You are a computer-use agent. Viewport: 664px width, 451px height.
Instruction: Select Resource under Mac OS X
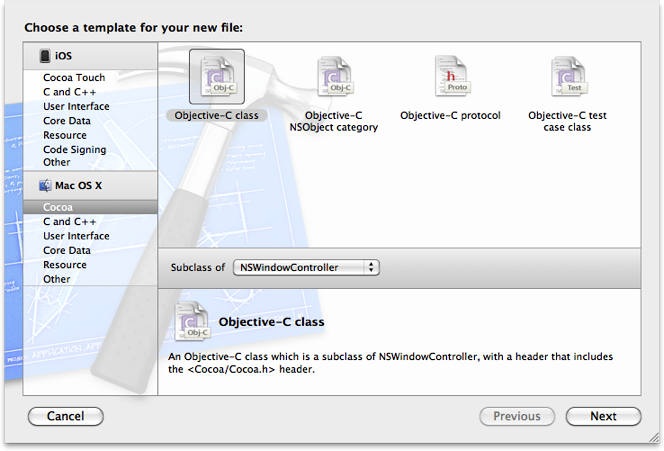tap(65, 265)
